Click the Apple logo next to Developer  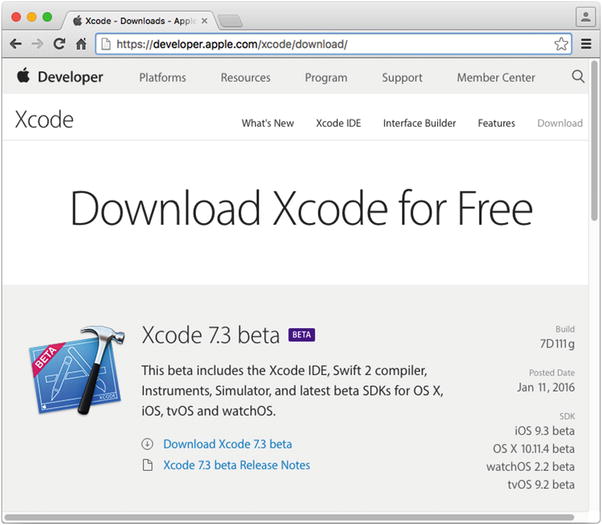pos(23,75)
